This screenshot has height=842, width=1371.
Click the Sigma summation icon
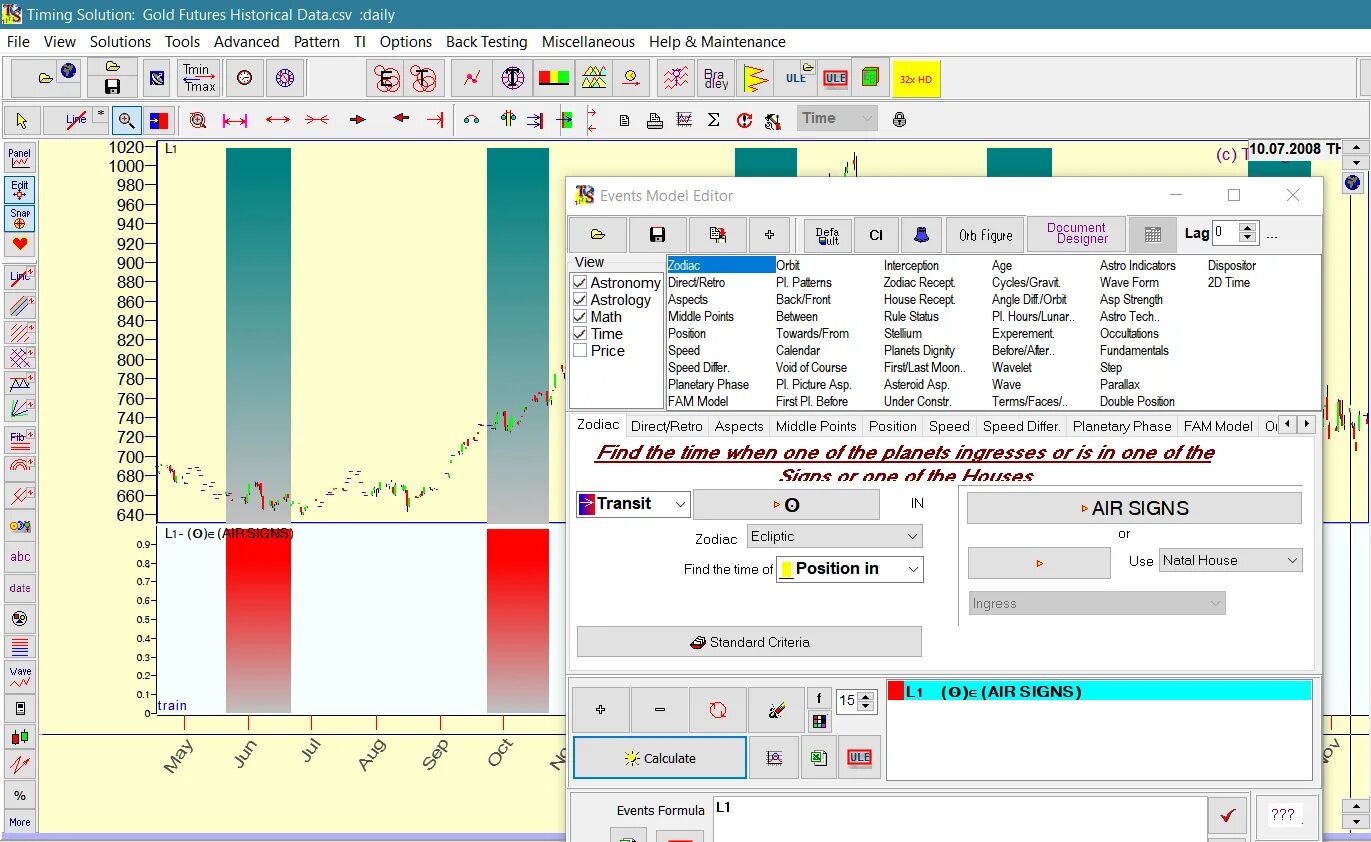[x=714, y=120]
